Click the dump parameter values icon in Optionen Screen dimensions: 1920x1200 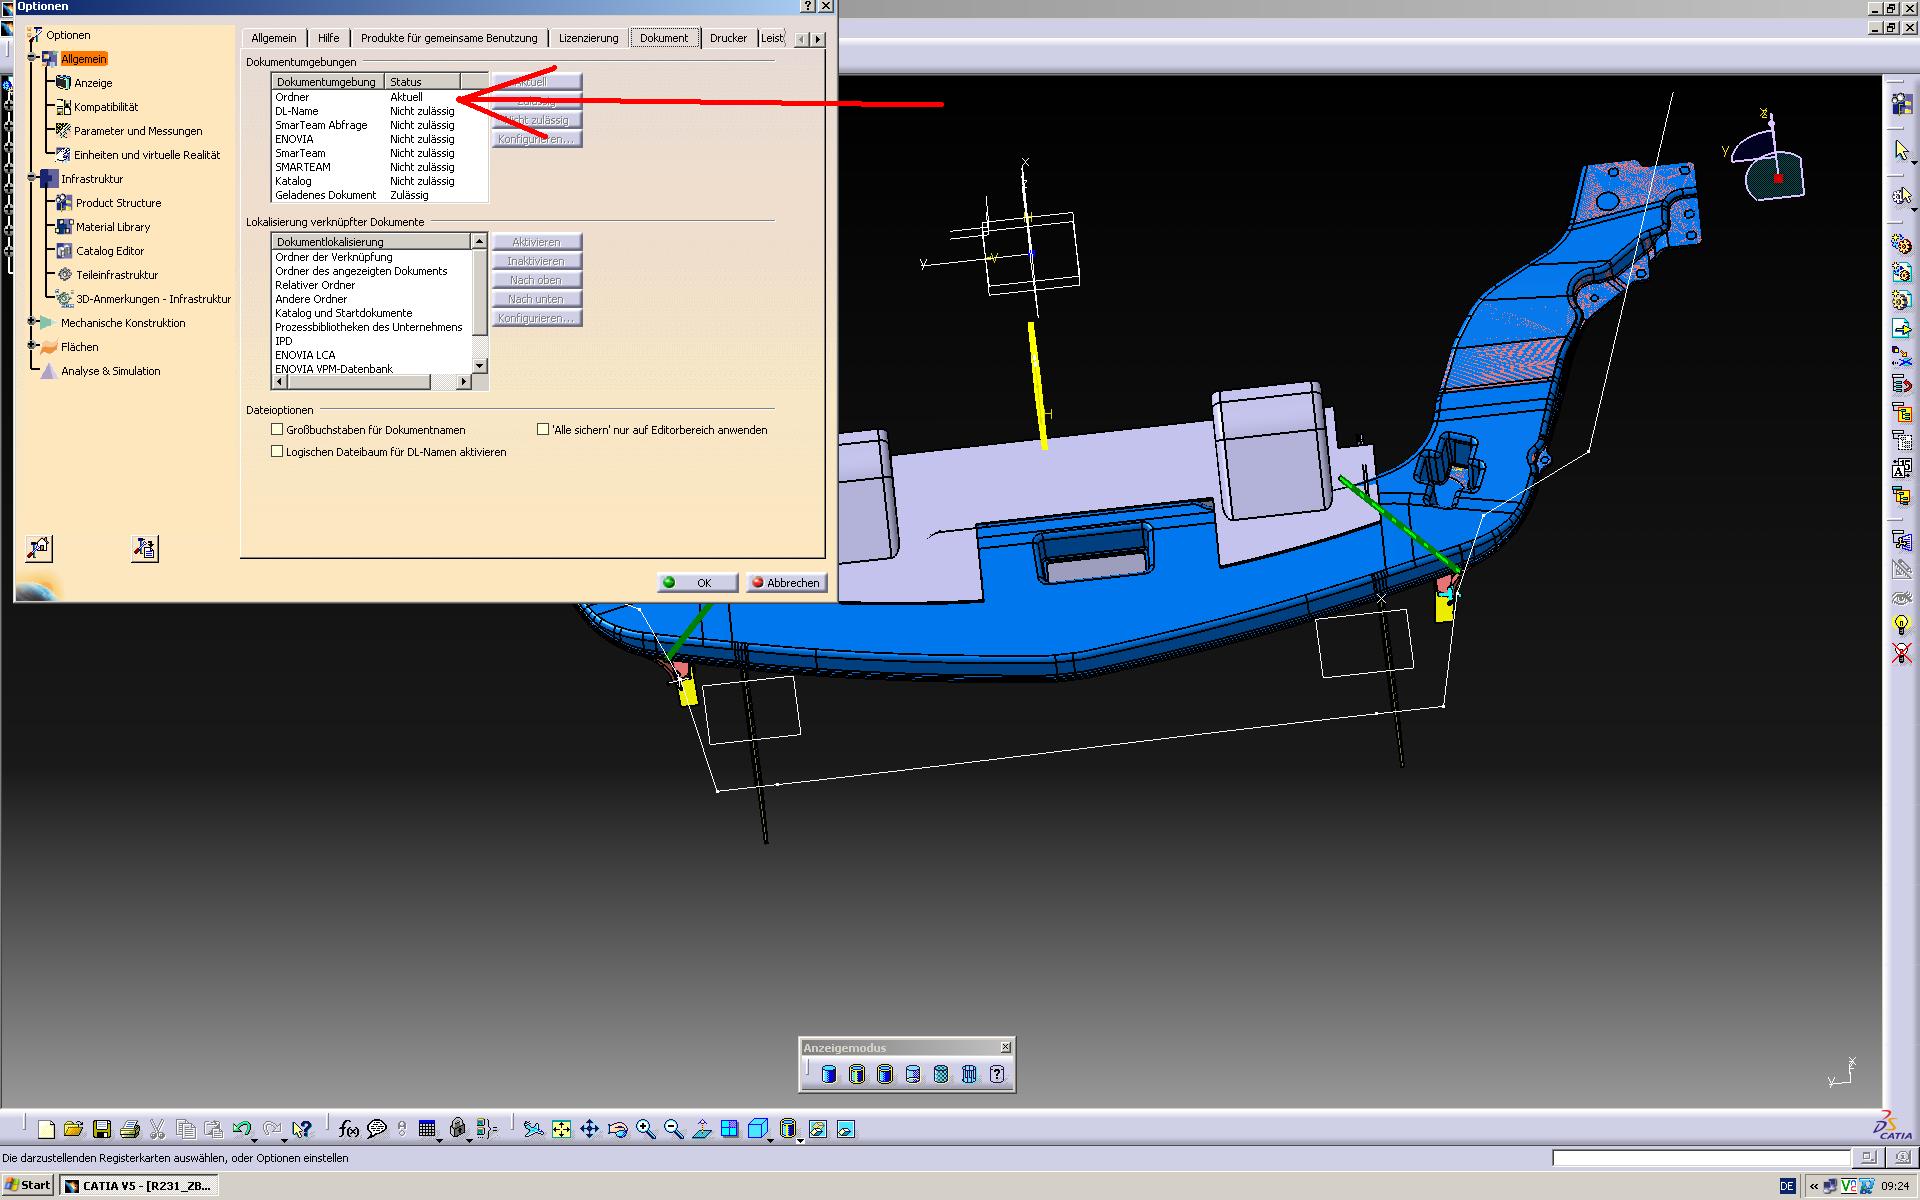point(145,548)
